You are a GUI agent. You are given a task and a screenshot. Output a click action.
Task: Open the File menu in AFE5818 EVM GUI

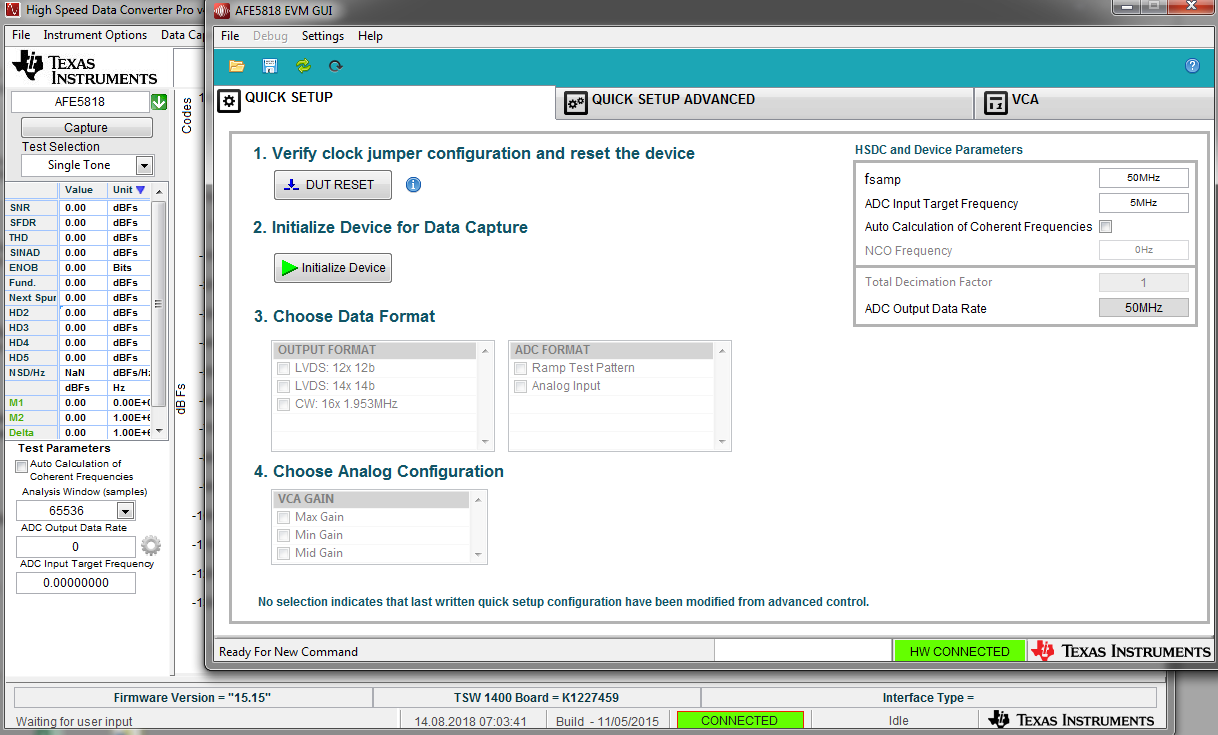coord(230,36)
